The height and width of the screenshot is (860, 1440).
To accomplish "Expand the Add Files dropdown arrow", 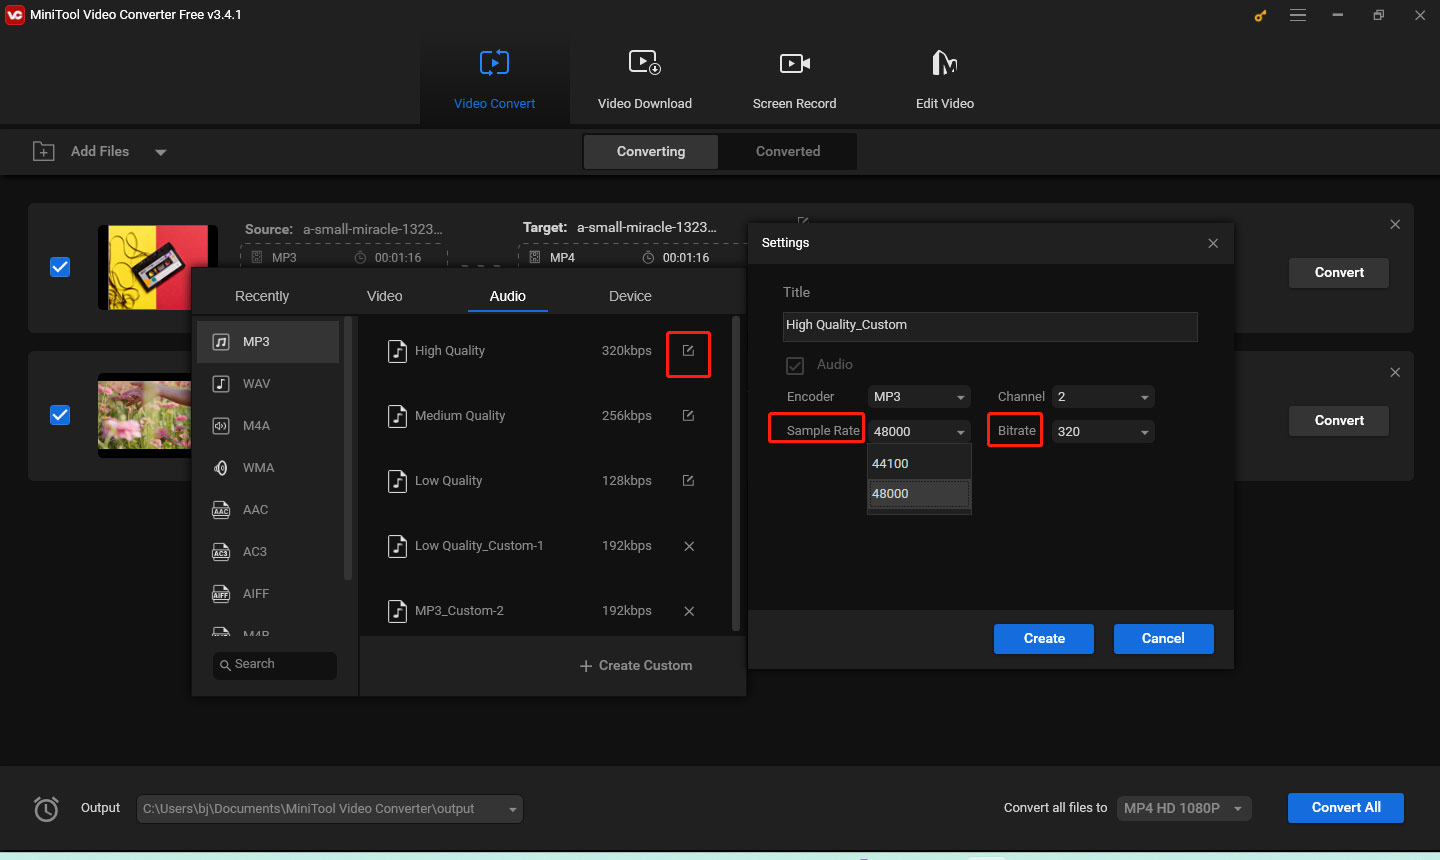I will click(x=161, y=152).
